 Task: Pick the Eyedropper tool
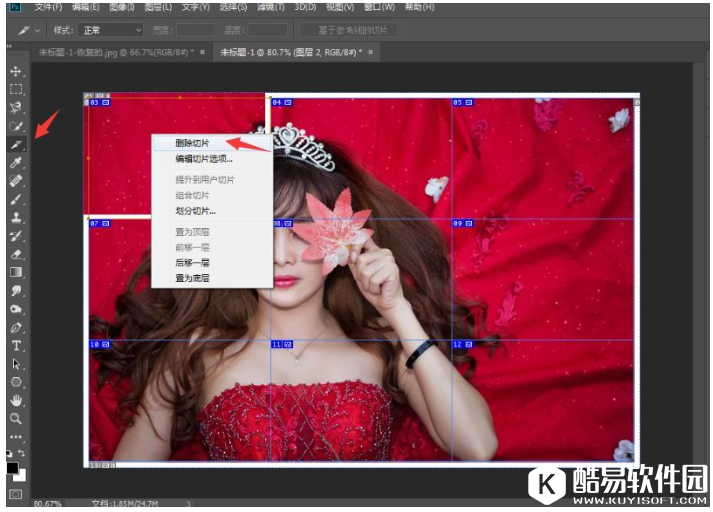pyautogui.click(x=16, y=163)
